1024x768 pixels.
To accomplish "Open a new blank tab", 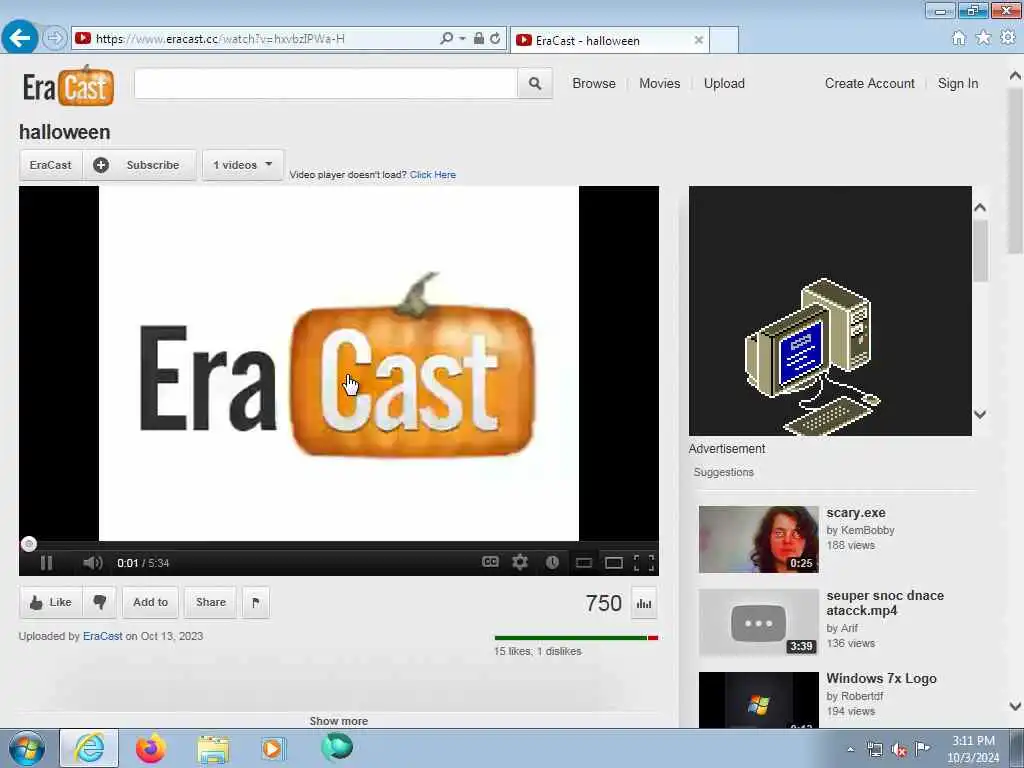I will (x=724, y=40).
